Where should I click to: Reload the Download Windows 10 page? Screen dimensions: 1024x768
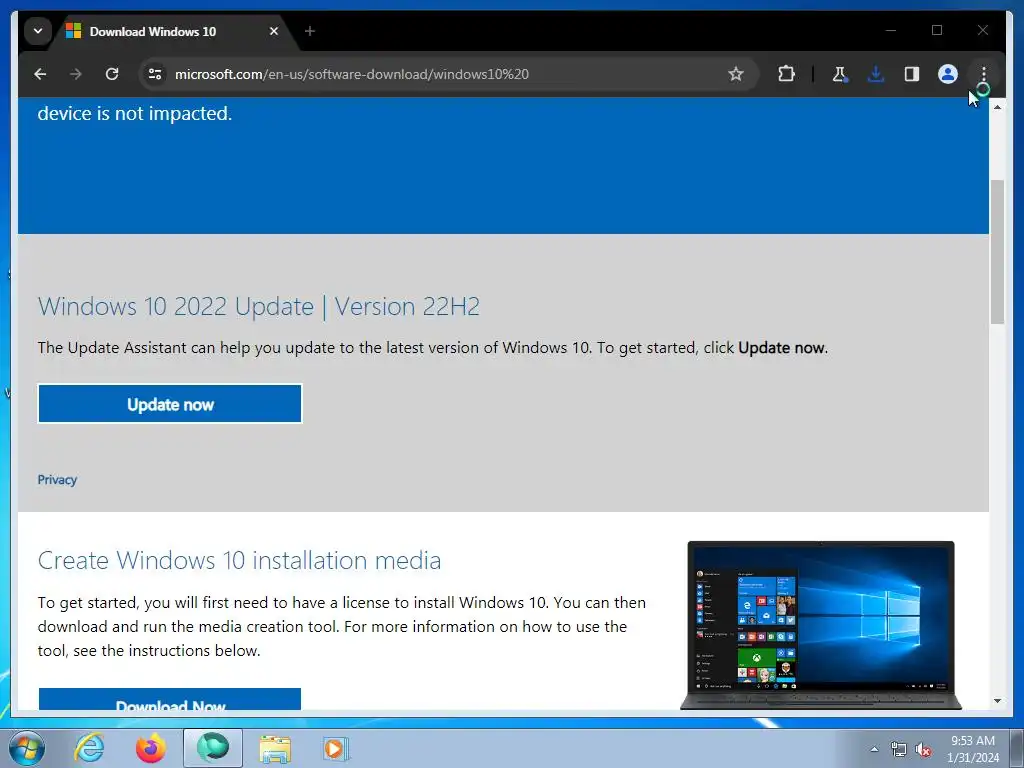[x=112, y=74]
